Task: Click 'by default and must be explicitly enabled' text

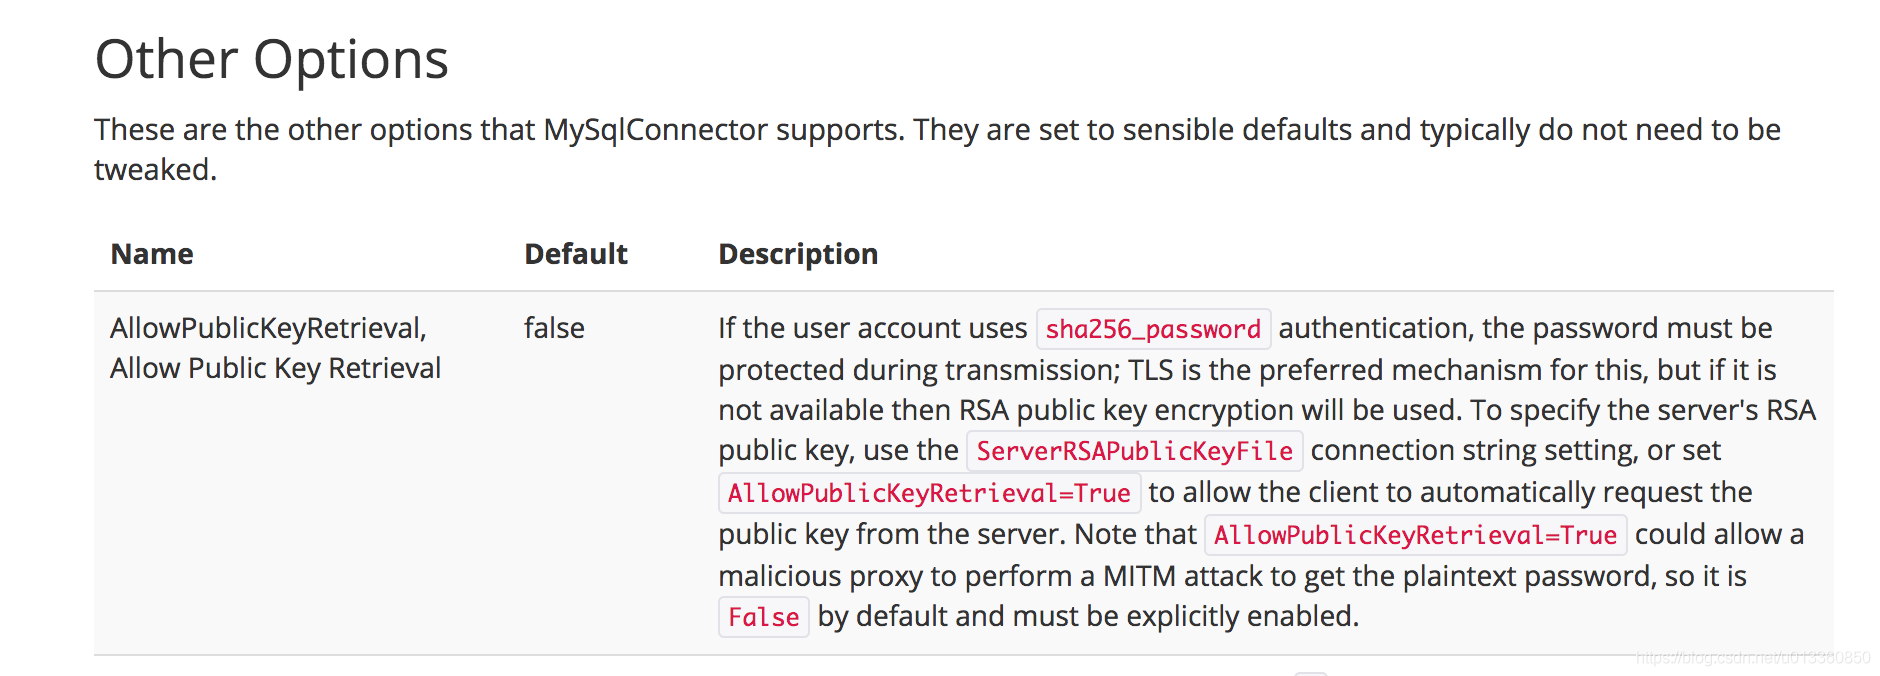Action: [1088, 617]
